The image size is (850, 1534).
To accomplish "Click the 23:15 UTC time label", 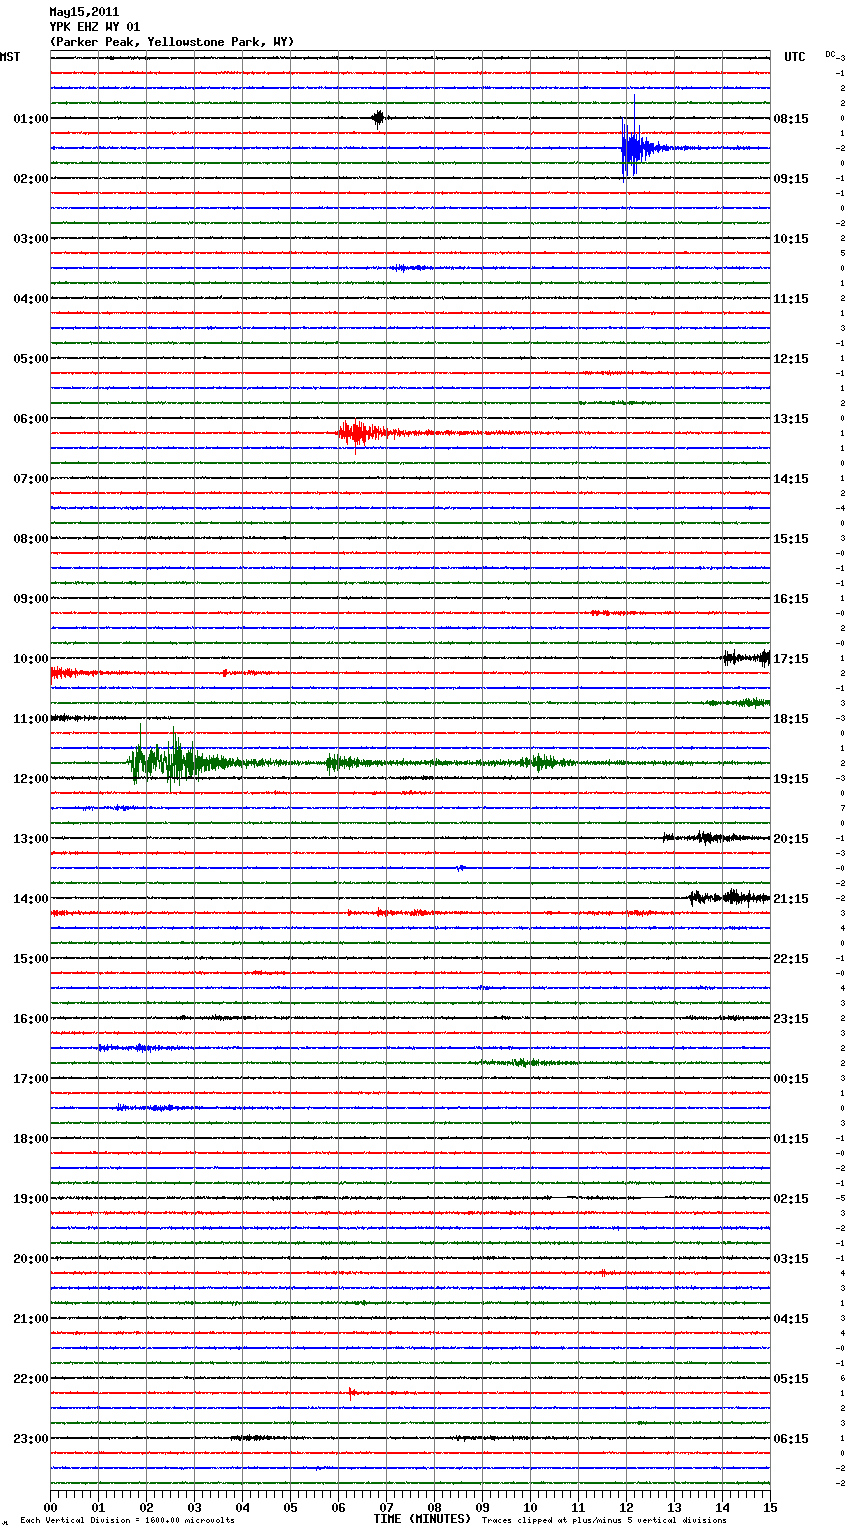I will (x=791, y=1019).
